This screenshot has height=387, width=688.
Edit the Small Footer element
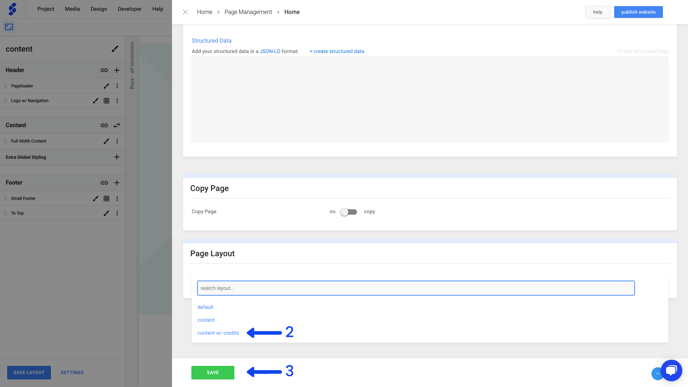click(95, 198)
